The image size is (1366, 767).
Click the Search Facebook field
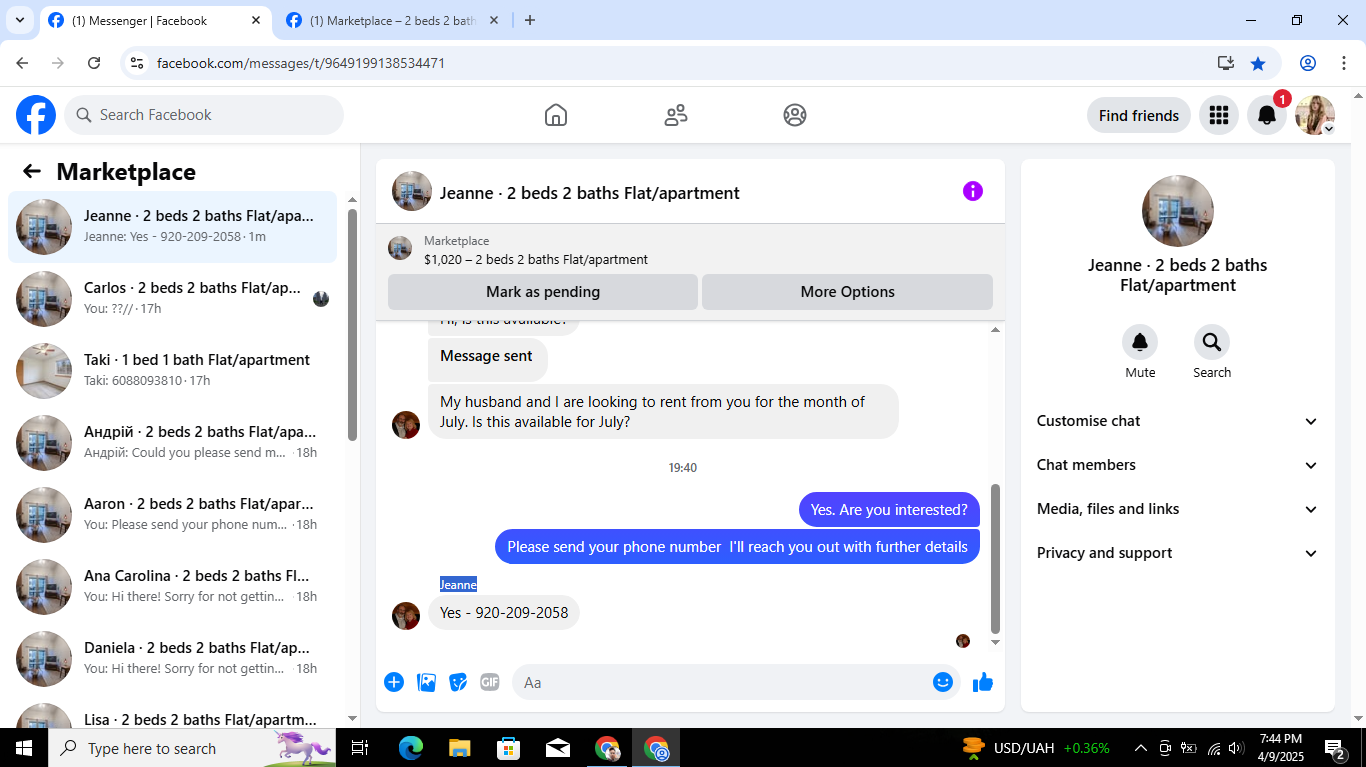pos(204,115)
